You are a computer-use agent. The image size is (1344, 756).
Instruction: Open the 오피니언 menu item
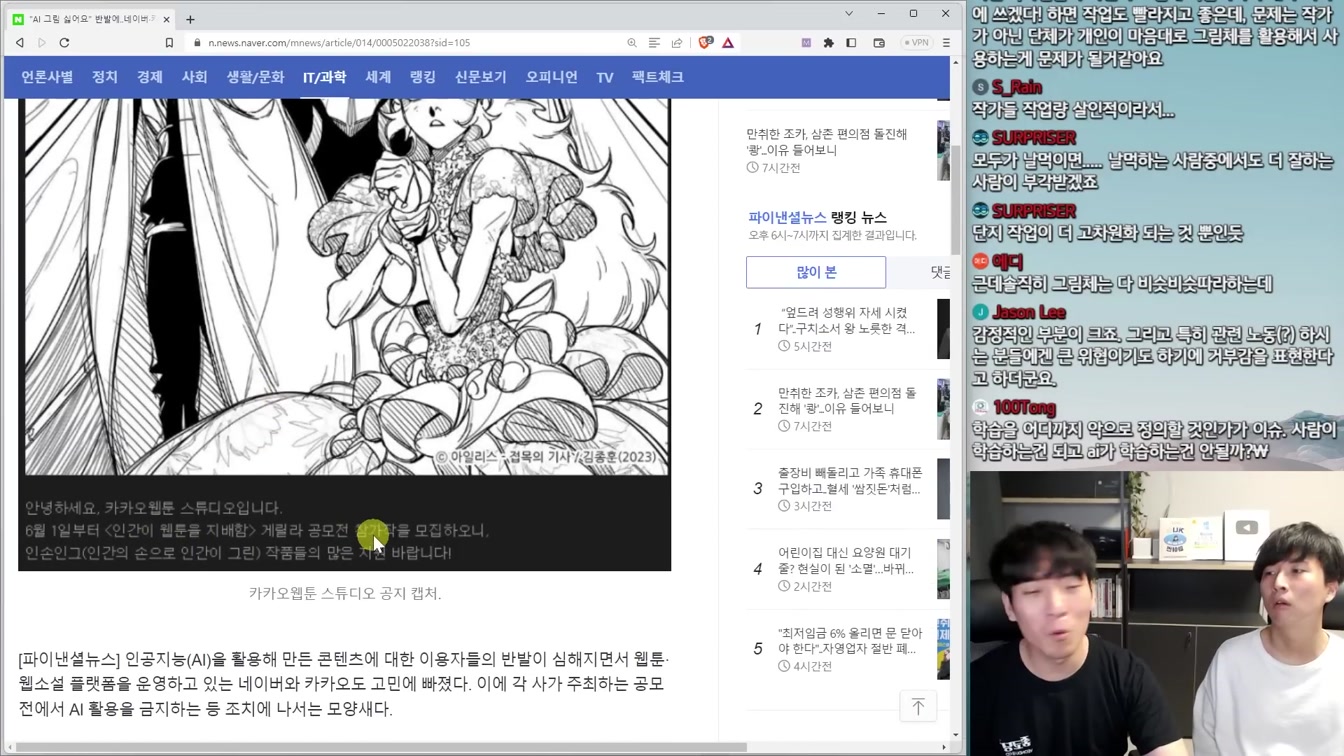(x=552, y=77)
